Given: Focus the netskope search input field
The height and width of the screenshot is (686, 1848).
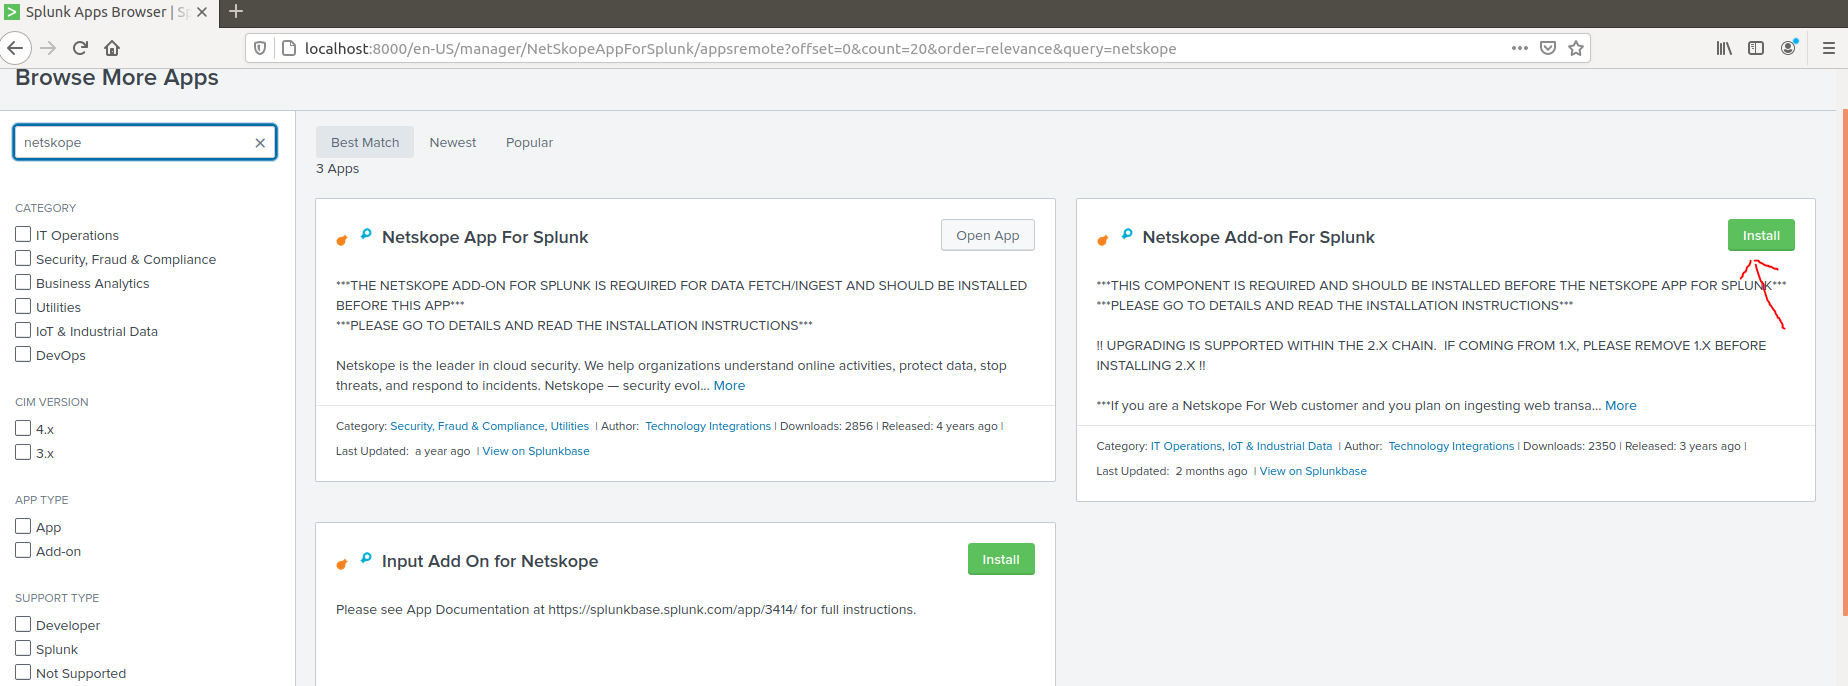Looking at the screenshot, I should pyautogui.click(x=135, y=143).
